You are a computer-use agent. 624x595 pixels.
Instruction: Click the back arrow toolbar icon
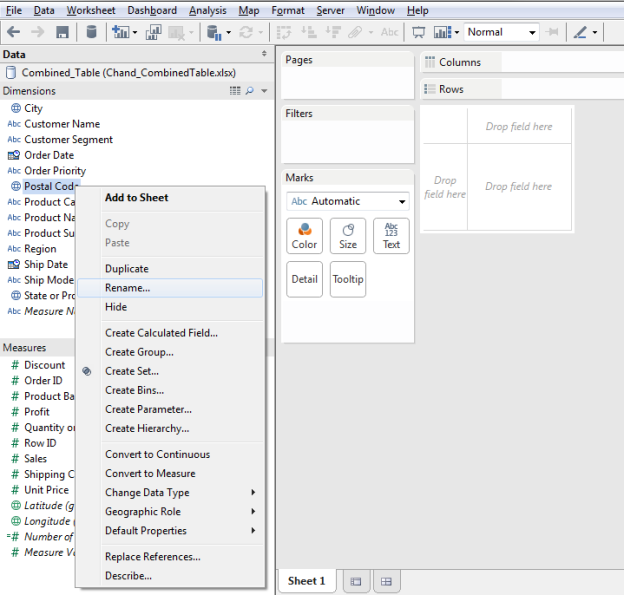click(14, 32)
